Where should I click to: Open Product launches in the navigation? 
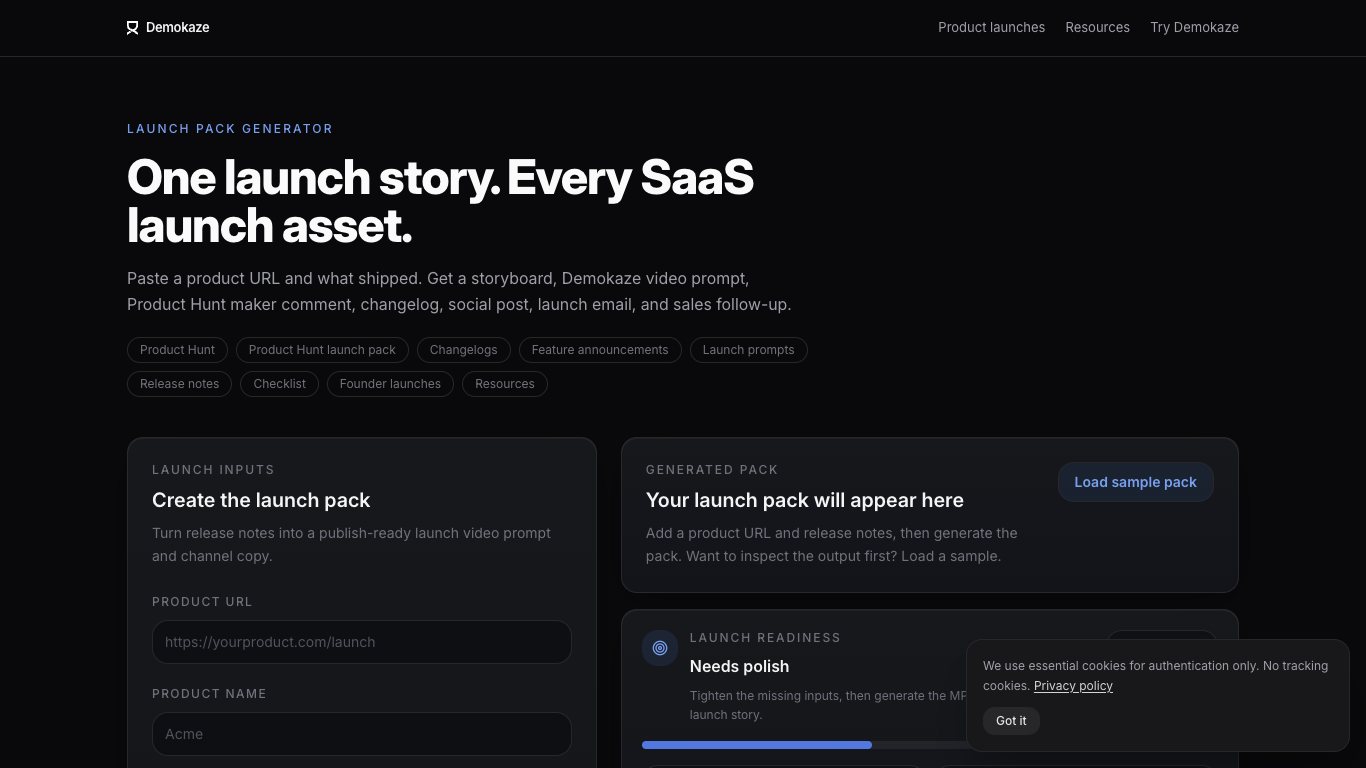[x=991, y=28]
